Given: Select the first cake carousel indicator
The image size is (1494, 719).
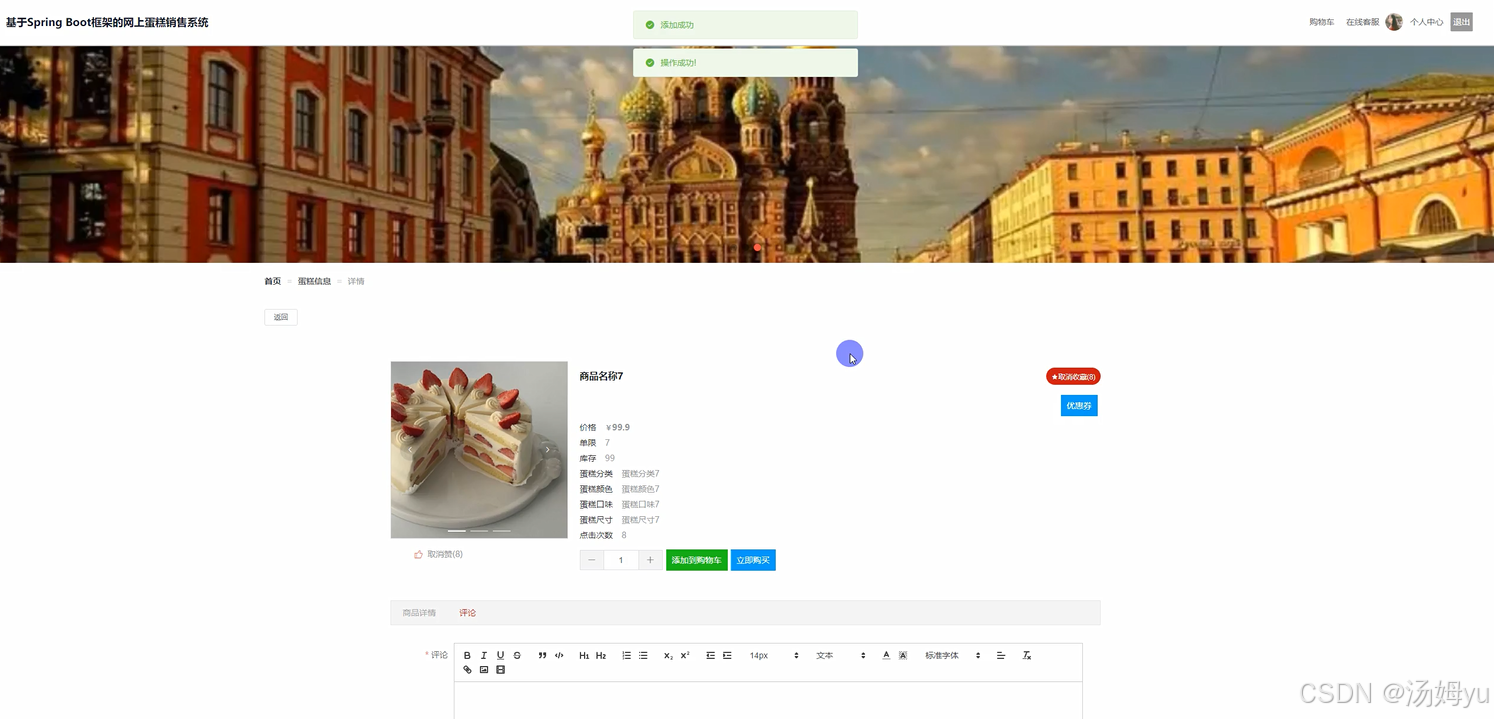Looking at the screenshot, I should 457,531.
